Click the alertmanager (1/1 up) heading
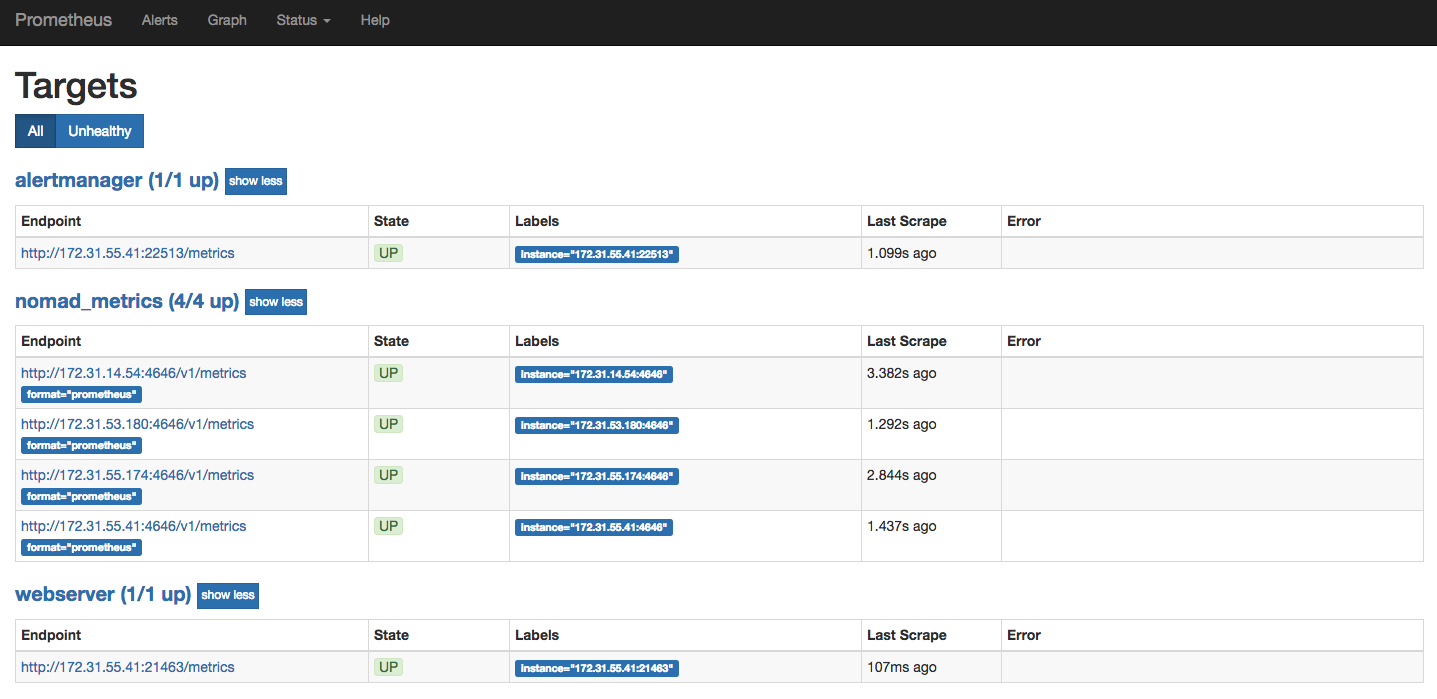Screen dimensions: 1437x699 click(x=116, y=181)
